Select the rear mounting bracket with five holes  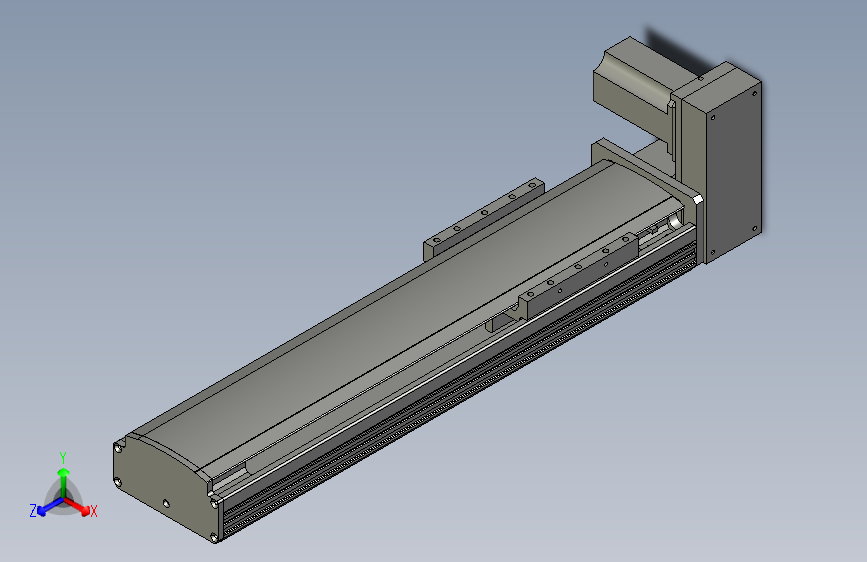(482, 218)
